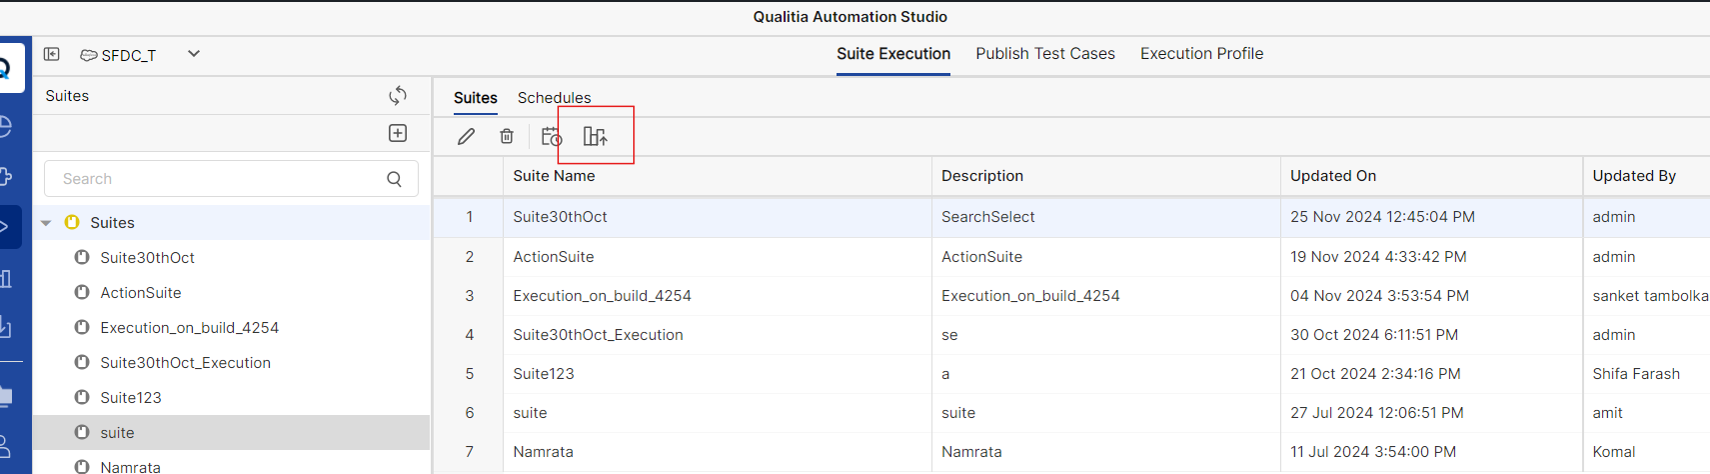Viewport: 1710px width, 474px height.
Task: Click the Suite Name column header
Action: (x=554, y=176)
